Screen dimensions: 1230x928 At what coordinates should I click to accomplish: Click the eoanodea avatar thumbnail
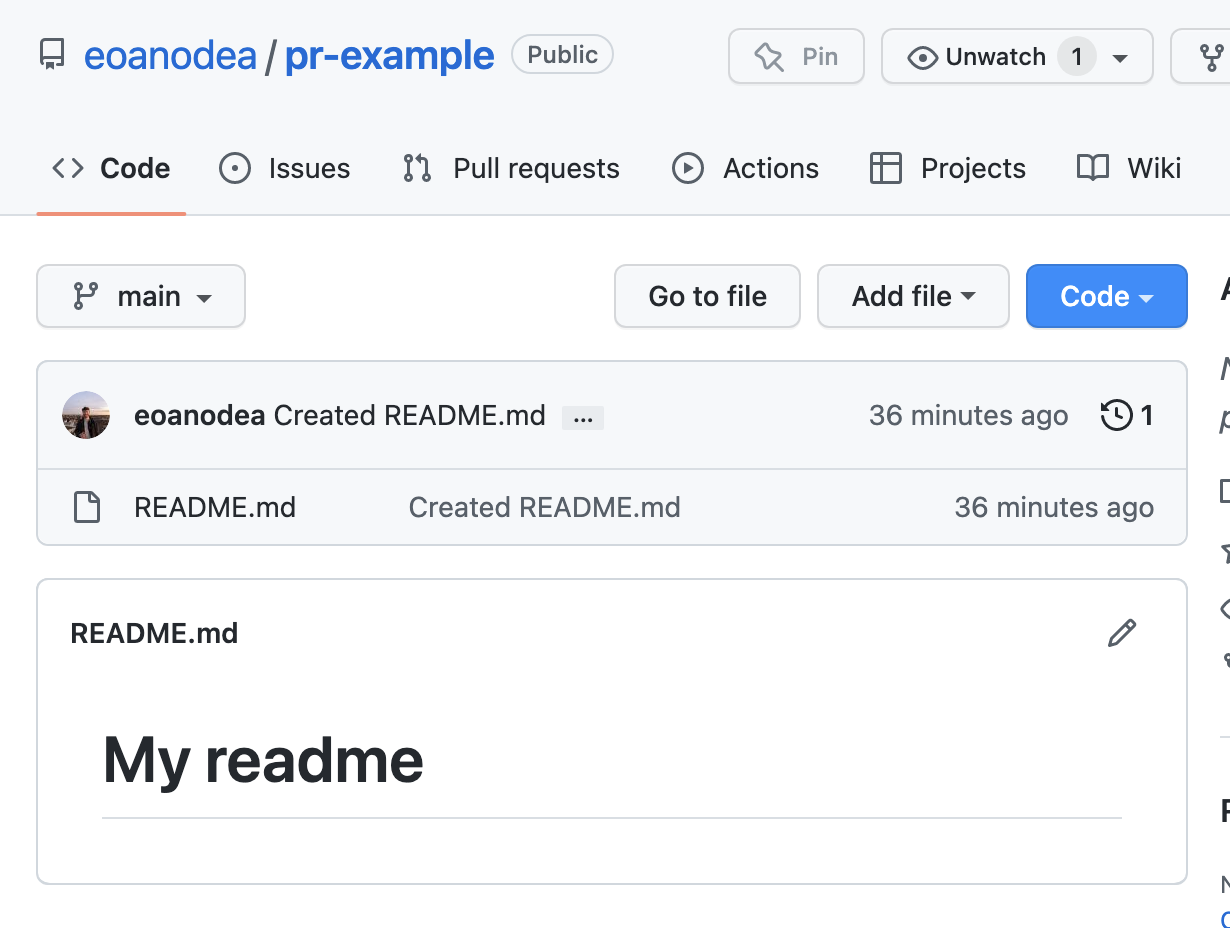click(x=86, y=415)
